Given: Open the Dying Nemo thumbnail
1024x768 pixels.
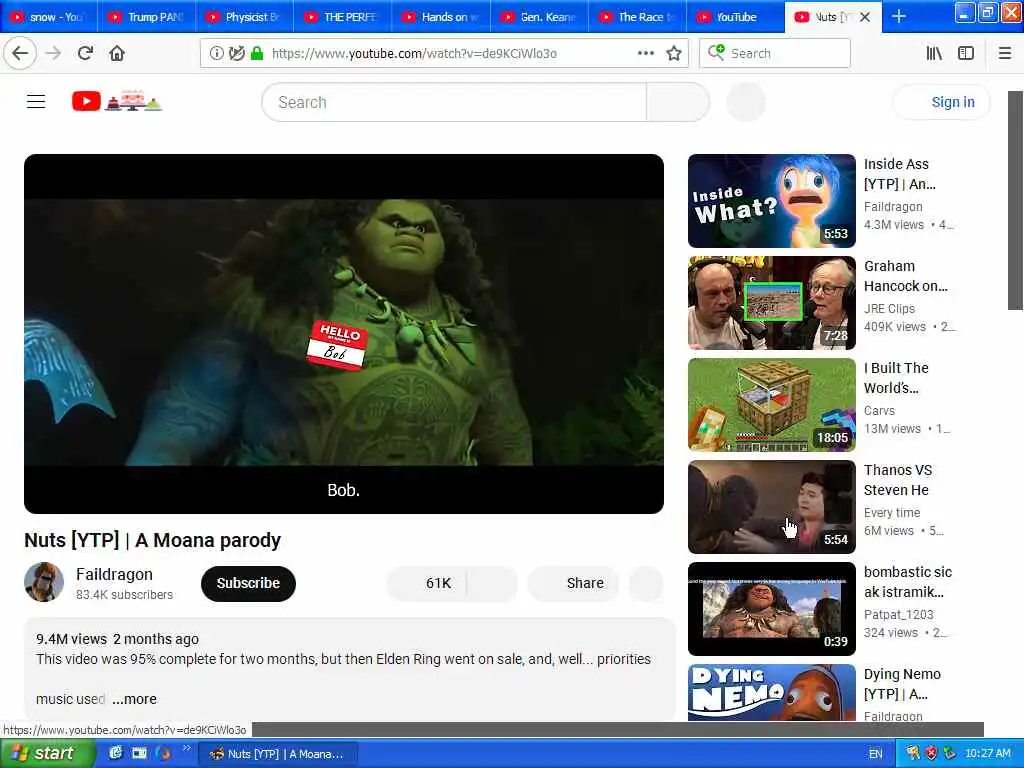Looking at the screenshot, I should click(771, 692).
